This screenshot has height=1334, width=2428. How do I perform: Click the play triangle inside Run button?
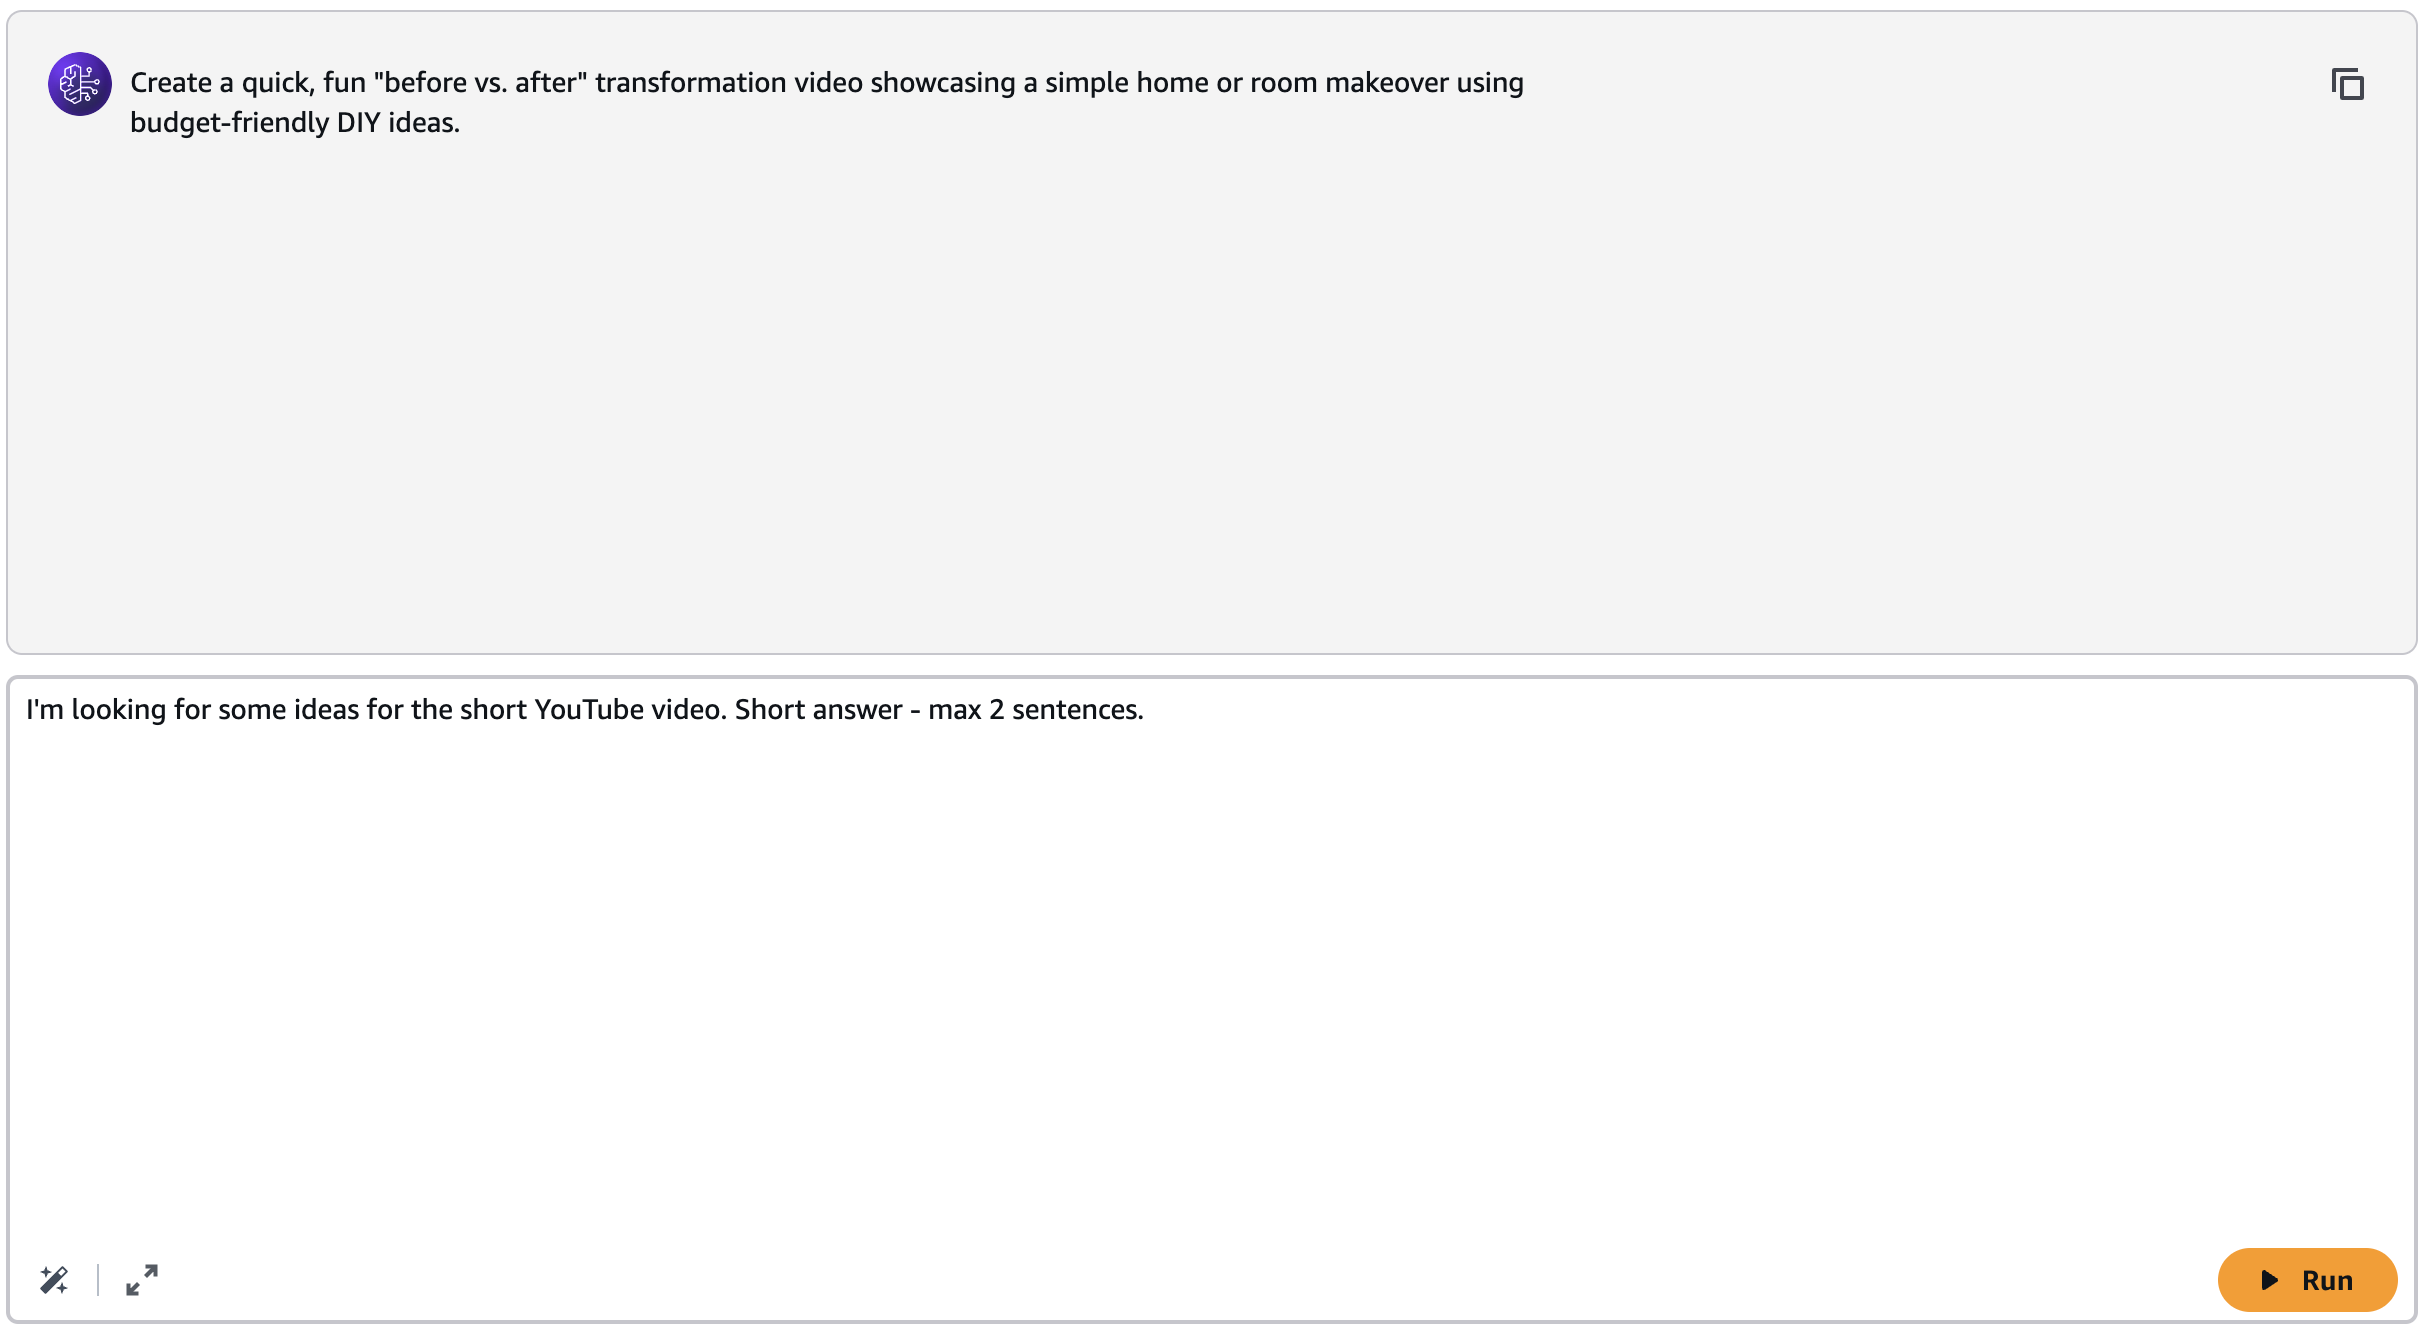[2270, 1280]
